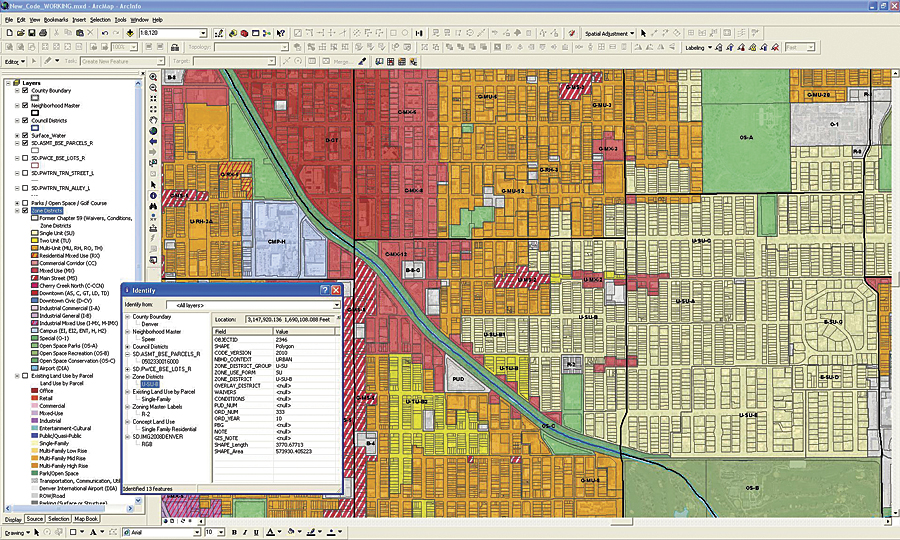Click the Undo arrow icon
900x540 pixels.
pyautogui.click(x=104, y=33)
